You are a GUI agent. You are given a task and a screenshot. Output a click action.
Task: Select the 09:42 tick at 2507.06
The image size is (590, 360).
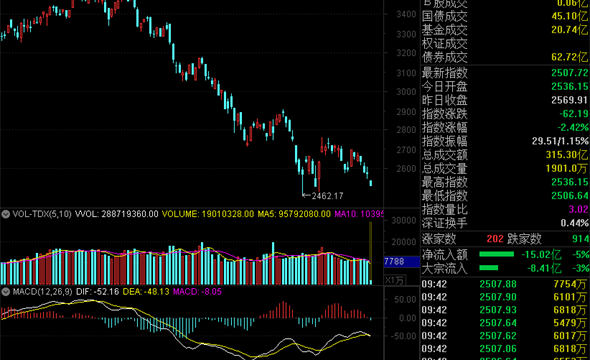tap(504, 349)
